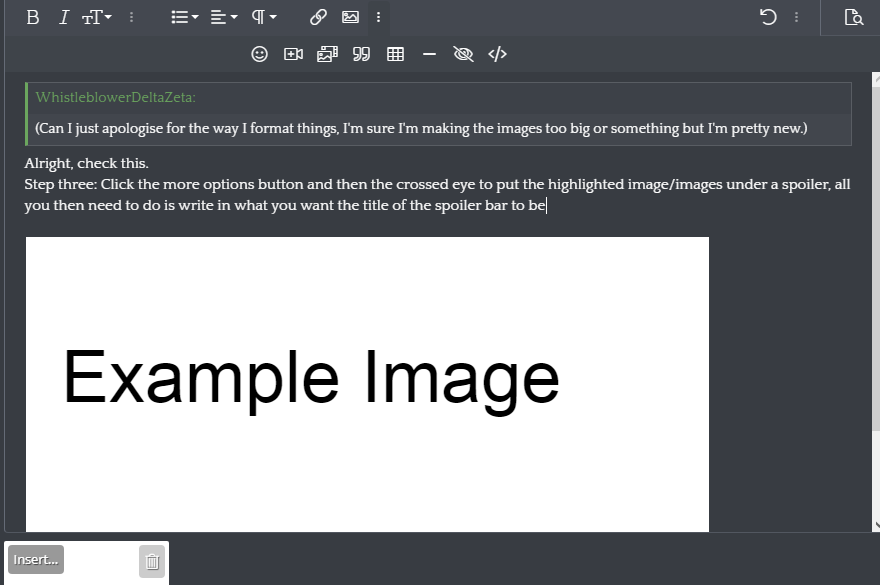
Task: Open the list options dropdown
Action: [x=185, y=17]
